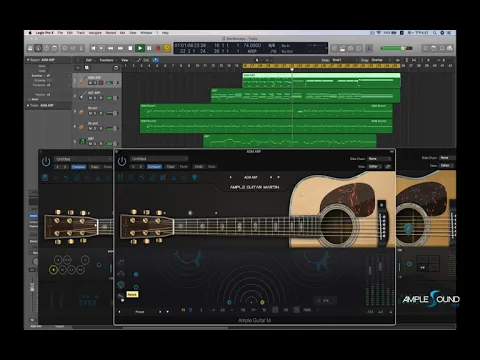This screenshot has width=480, height=360.
Task: Open the Edit menu in tracks area
Action: (89, 60)
